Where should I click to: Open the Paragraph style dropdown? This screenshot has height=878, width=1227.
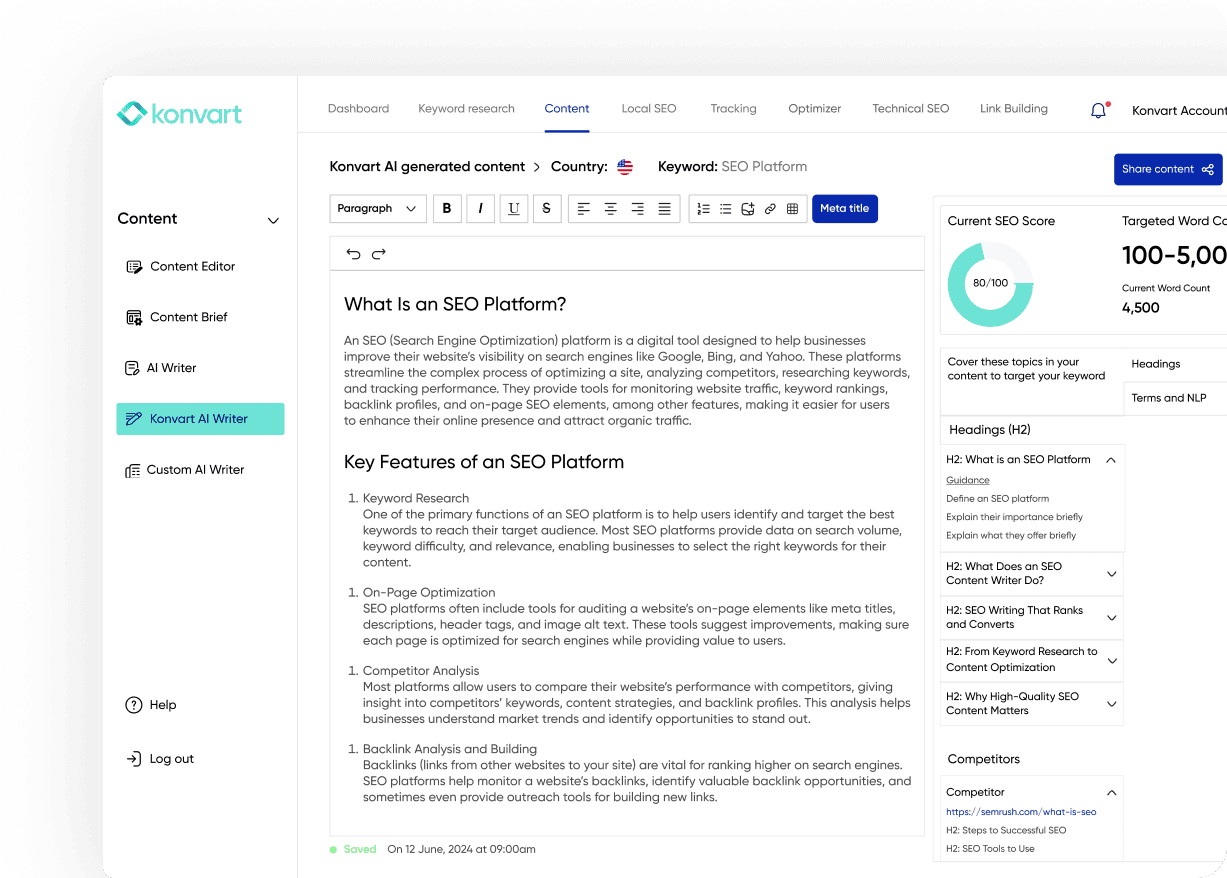(x=377, y=208)
